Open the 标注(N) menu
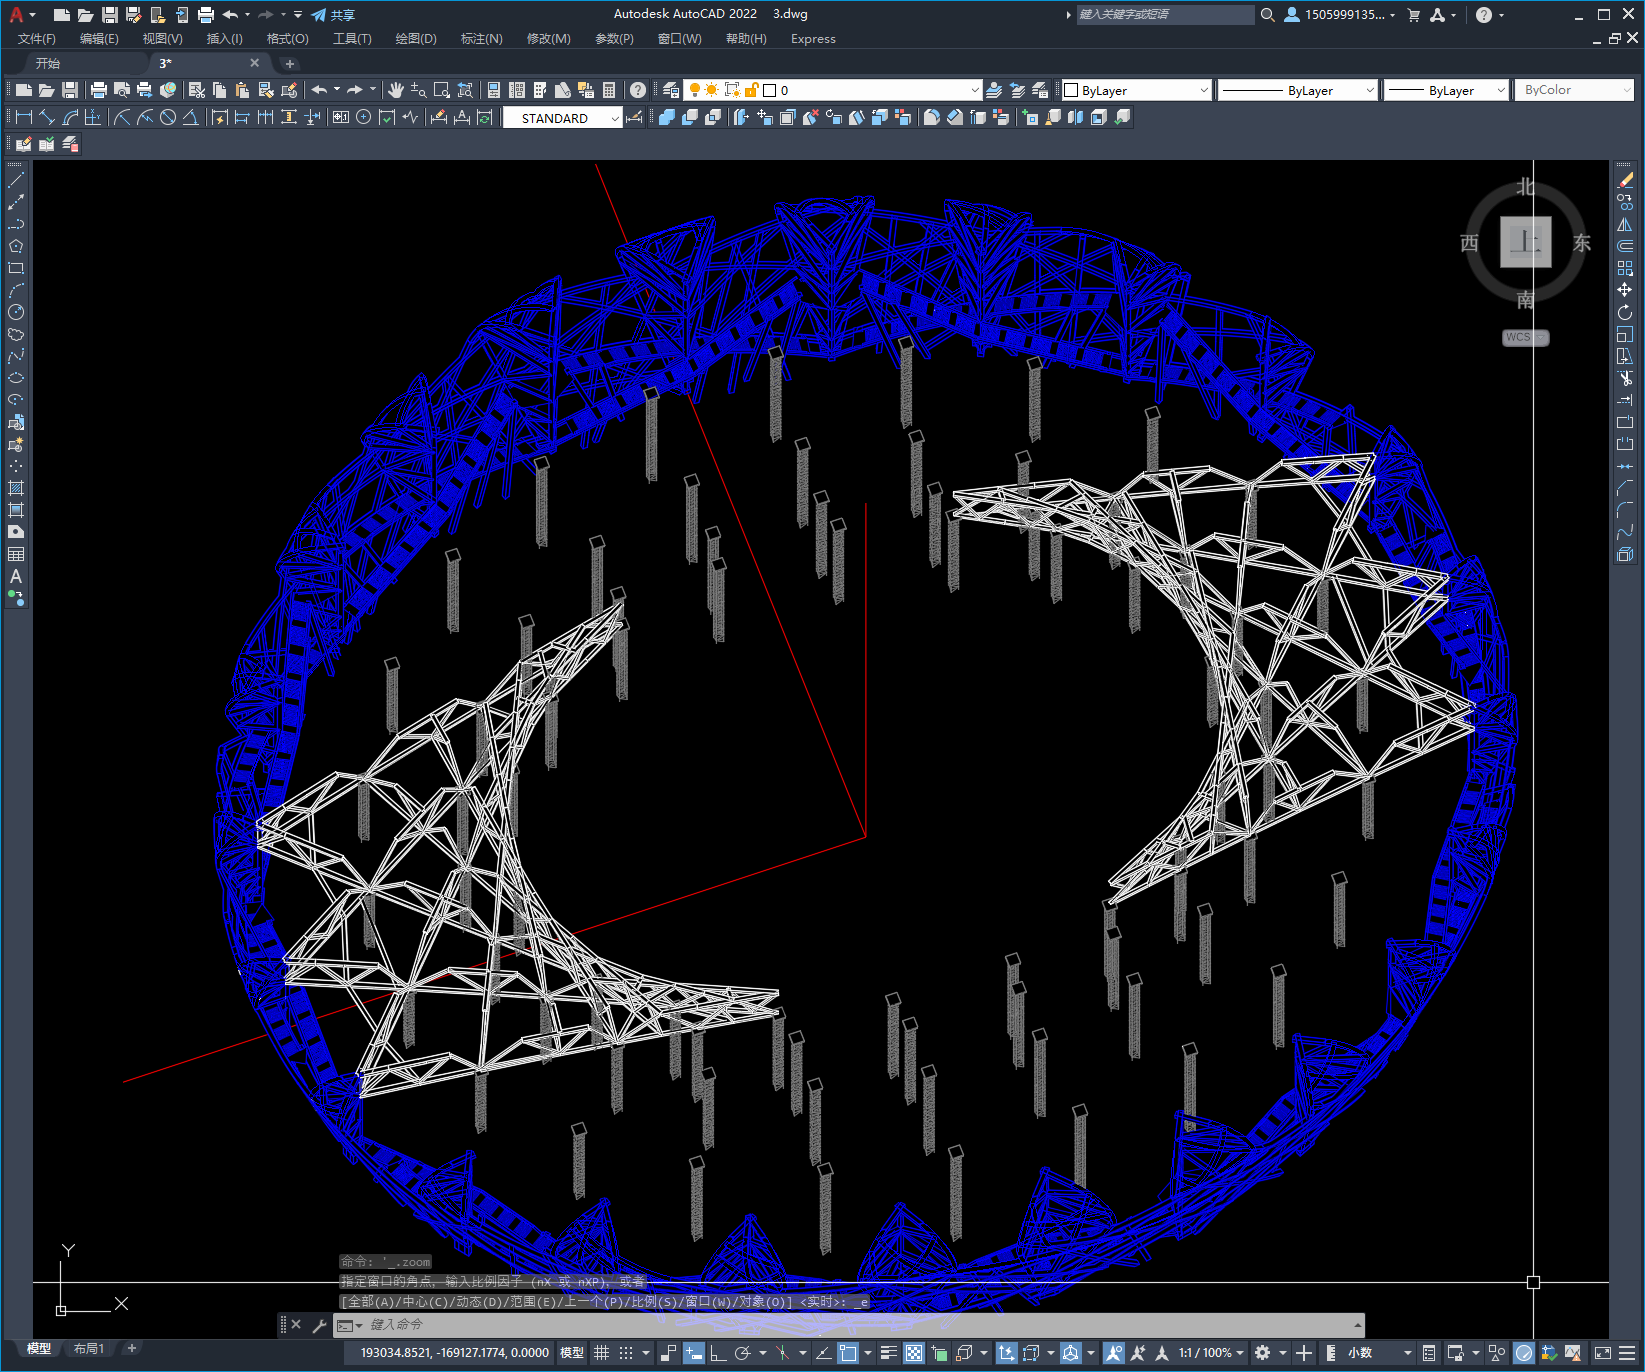Image resolution: width=1645 pixels, height=1372 pixels. click(481, 39)
